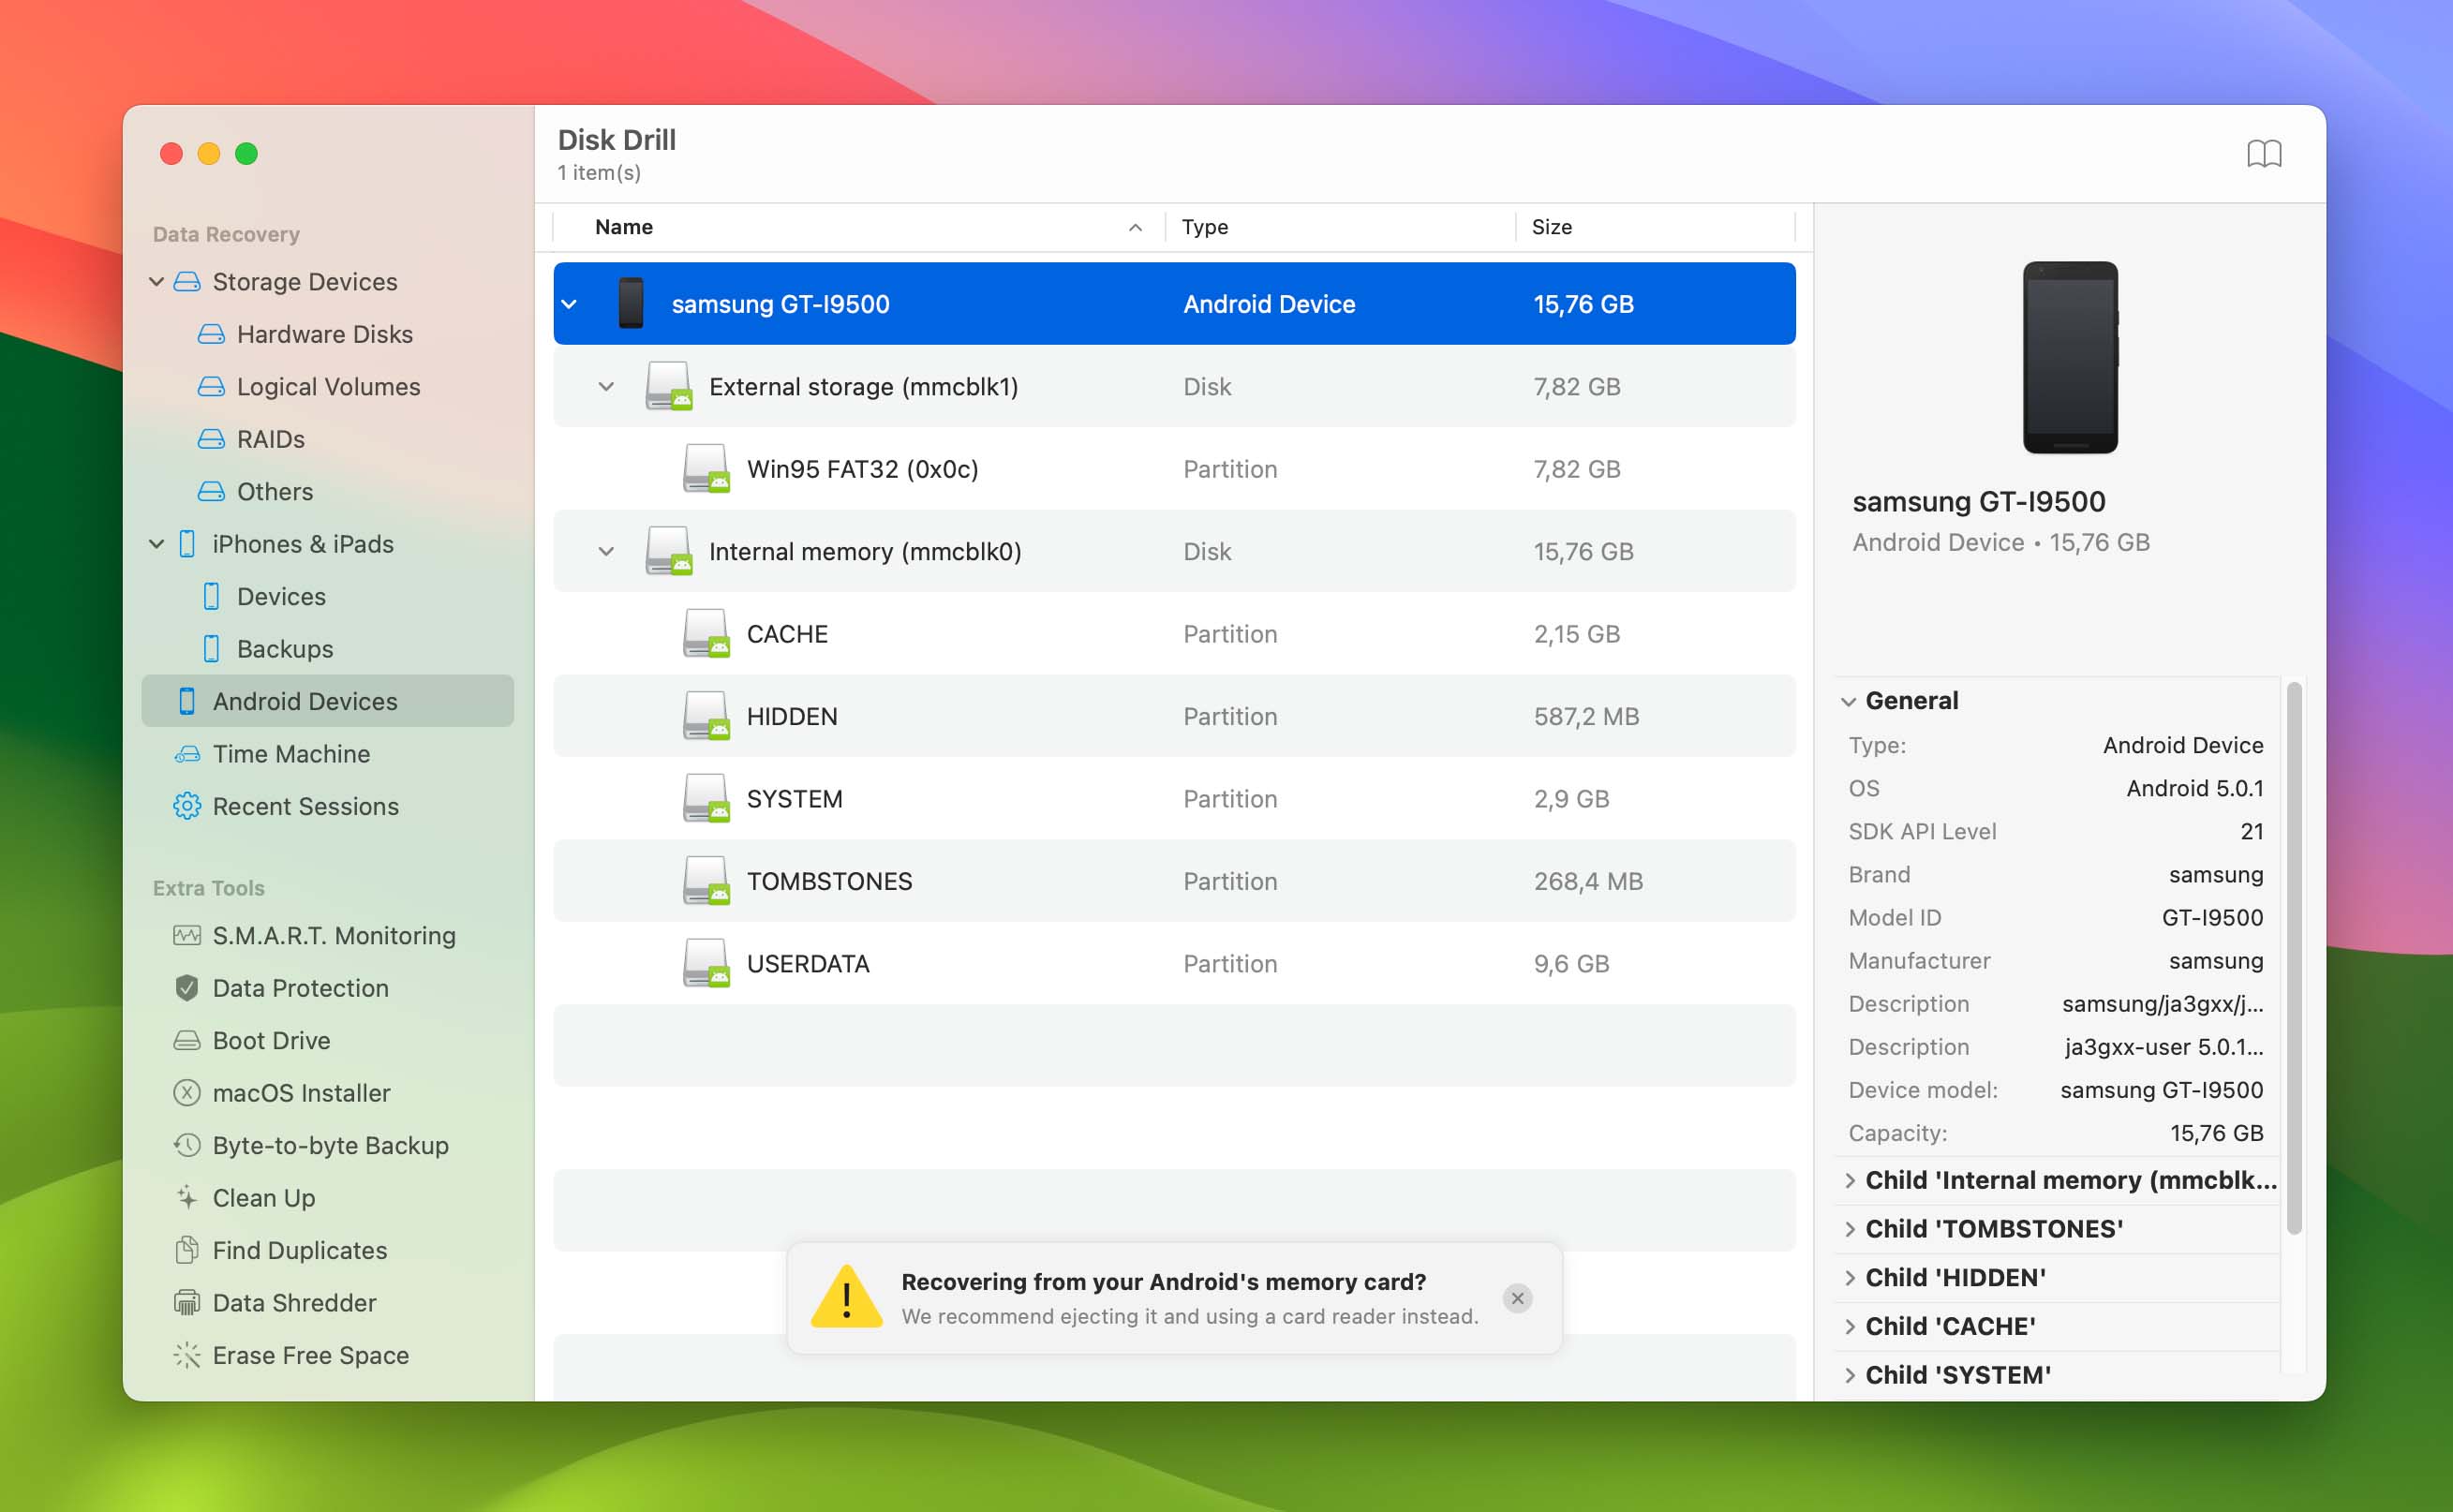Image resolution: width=2453 pixels, height=1512 pixels.
Task: Sort list by Size column
Action: (1655, 227)
